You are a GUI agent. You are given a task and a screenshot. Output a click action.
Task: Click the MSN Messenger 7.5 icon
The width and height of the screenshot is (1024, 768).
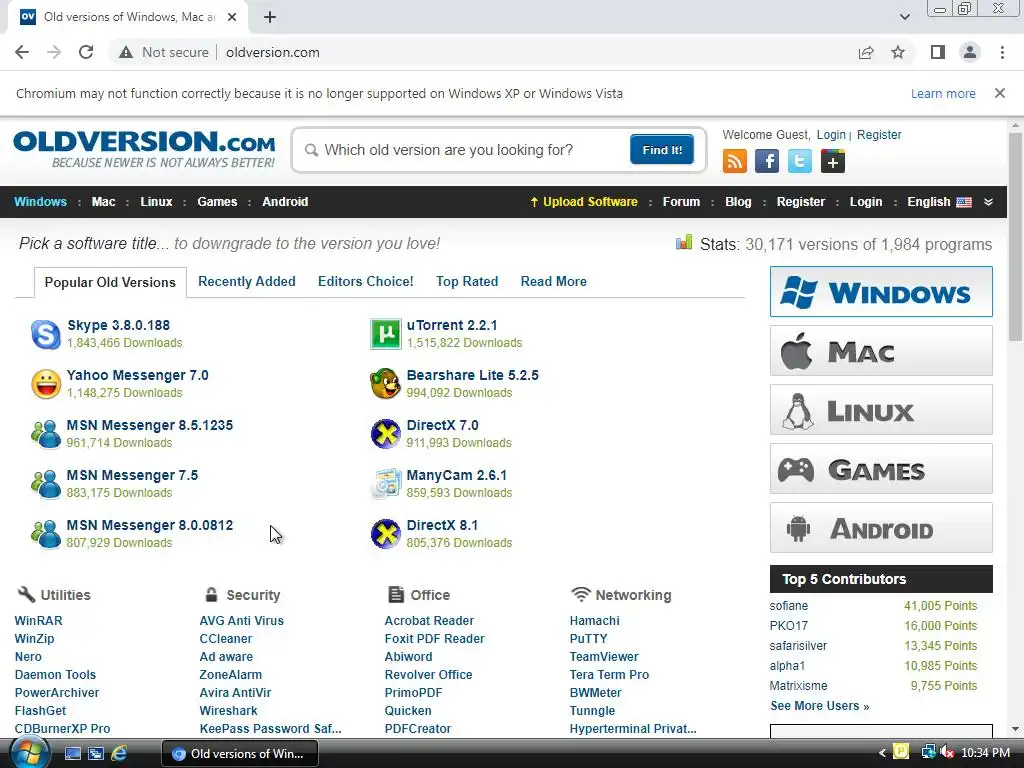[x=46, y=484]
